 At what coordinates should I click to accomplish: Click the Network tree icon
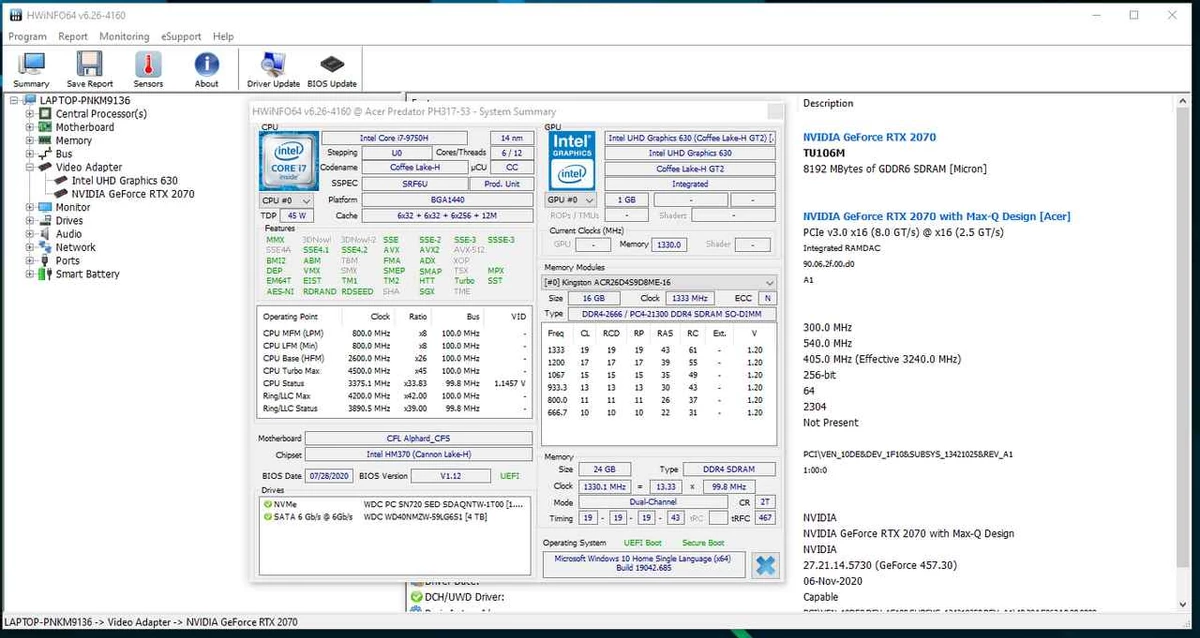[45, 247]
